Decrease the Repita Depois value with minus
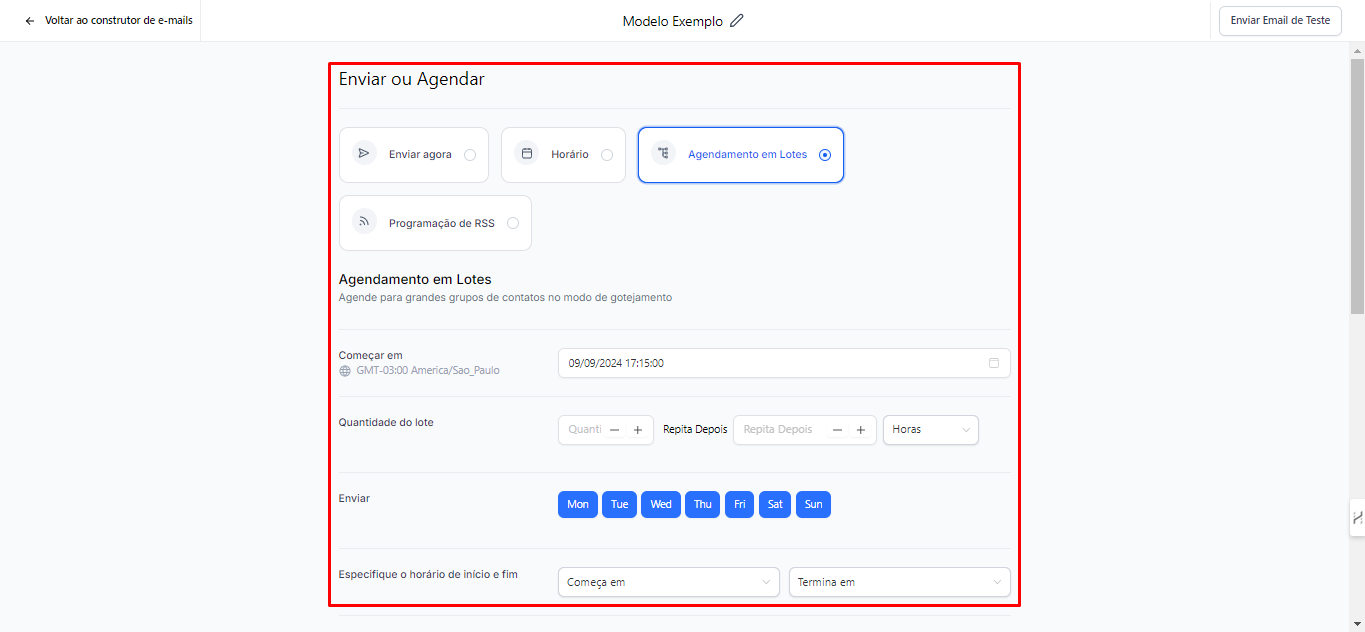This screenshot has width=1365, height=632. coord(838,430)
